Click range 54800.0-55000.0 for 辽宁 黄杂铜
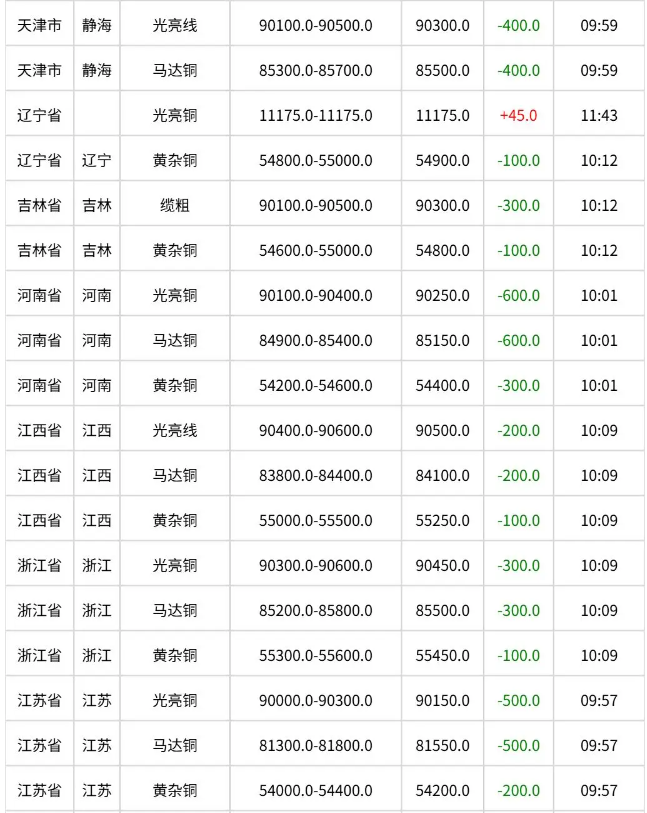The width and height of the screenshot is (647, 813). pyautogui.click(x=316, y=161)
